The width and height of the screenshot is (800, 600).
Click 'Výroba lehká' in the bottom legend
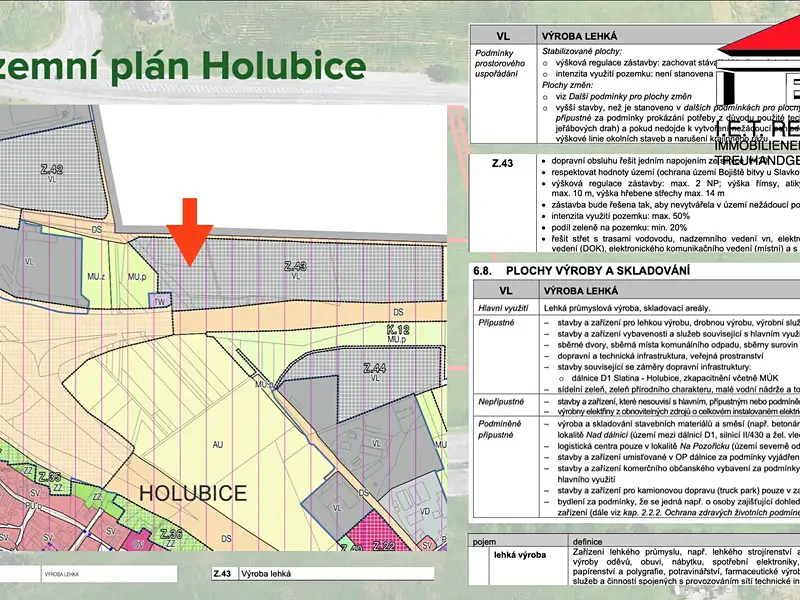(266, 573)
